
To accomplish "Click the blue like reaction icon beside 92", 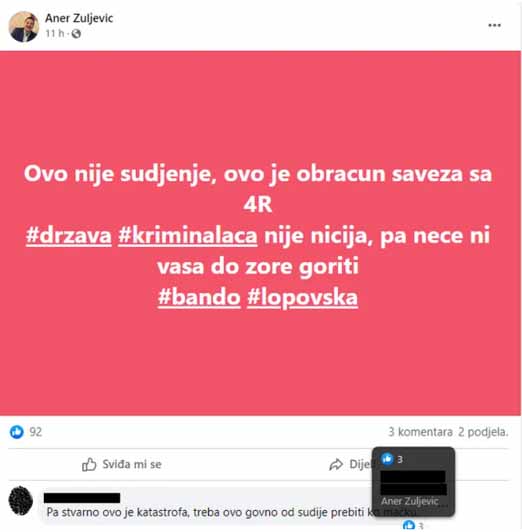I will click(17, 432).
